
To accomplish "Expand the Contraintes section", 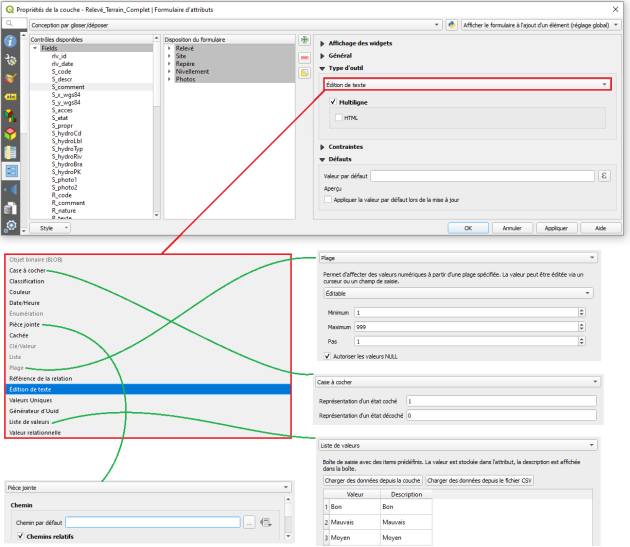I will tap(322, 147).
